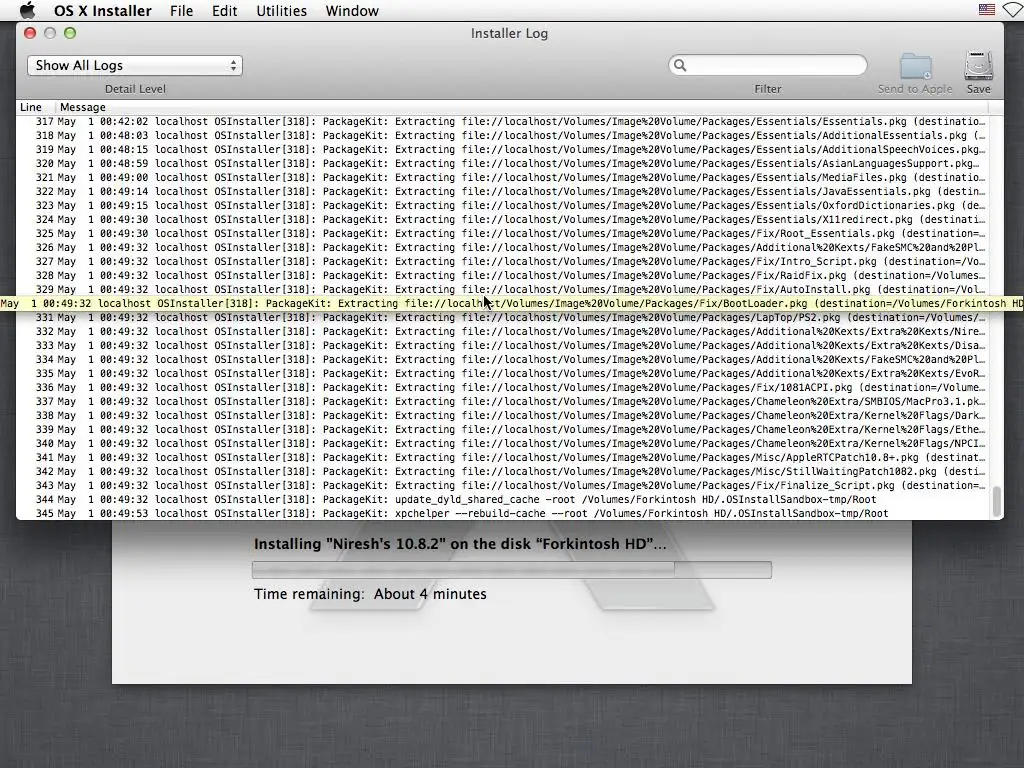
Task: Click the Time remaining About 4 minutes text
Action: pos(370,594)
